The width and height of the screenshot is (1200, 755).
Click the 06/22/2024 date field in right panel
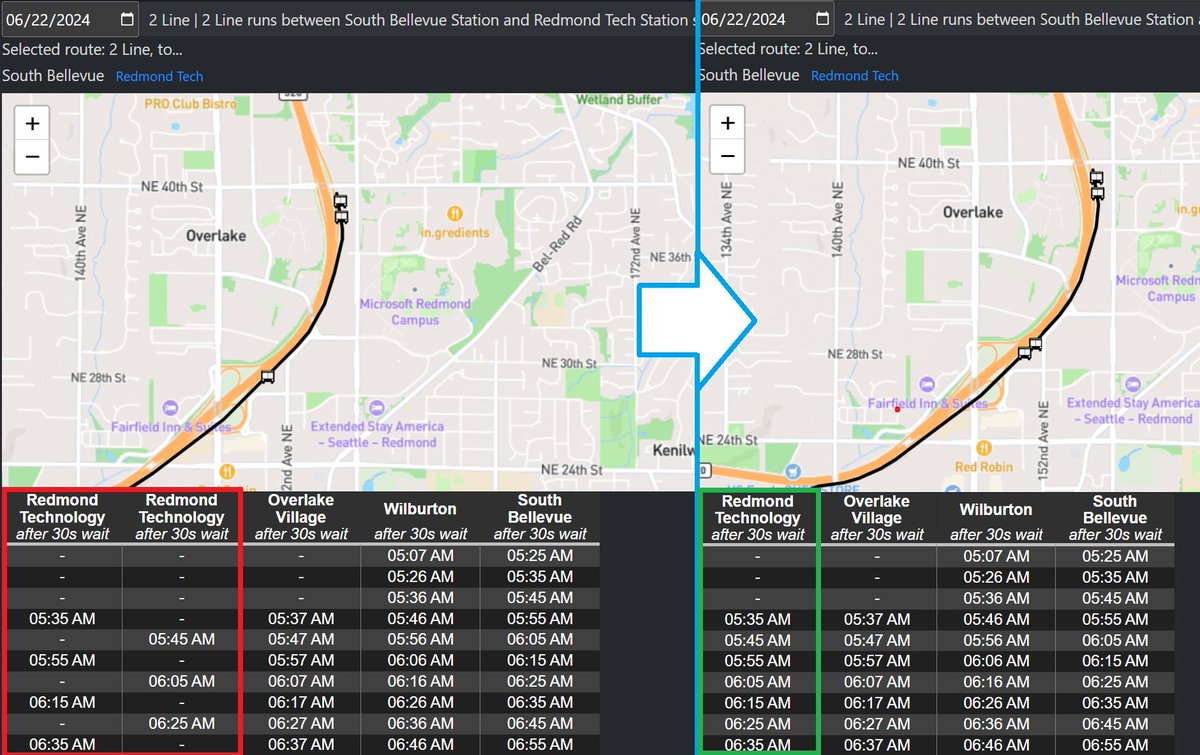766,19
